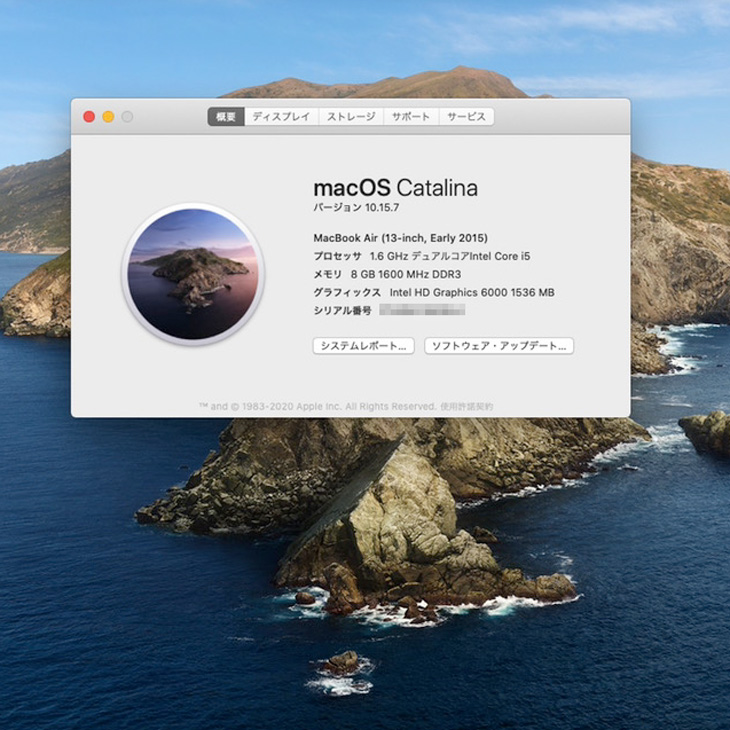This screenshot has width=730, height=730.
Task: Click the メモリ label
Action: [x=328, y=274]
